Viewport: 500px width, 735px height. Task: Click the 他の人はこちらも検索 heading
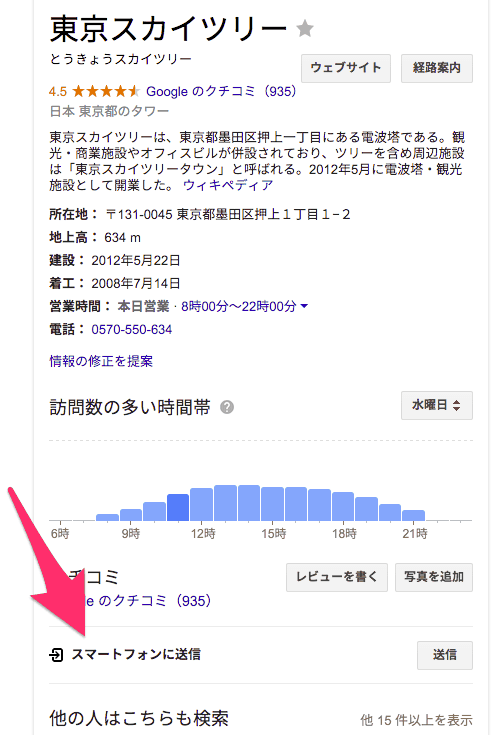(139, 718)
